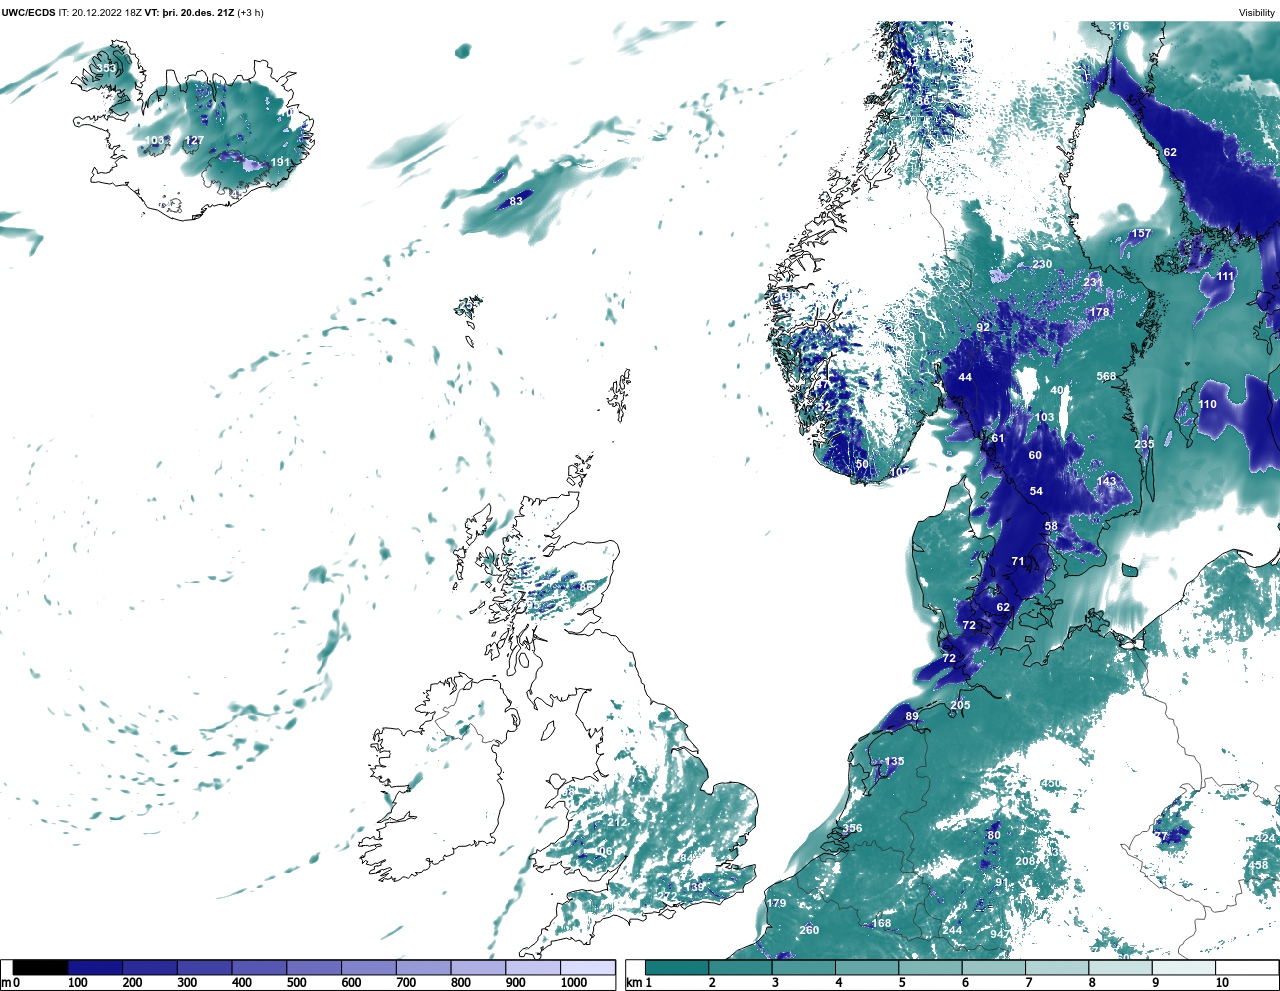The image size is (1280, 991).
Task: Click the 200–300 m legend swatch
Action: 150,967
